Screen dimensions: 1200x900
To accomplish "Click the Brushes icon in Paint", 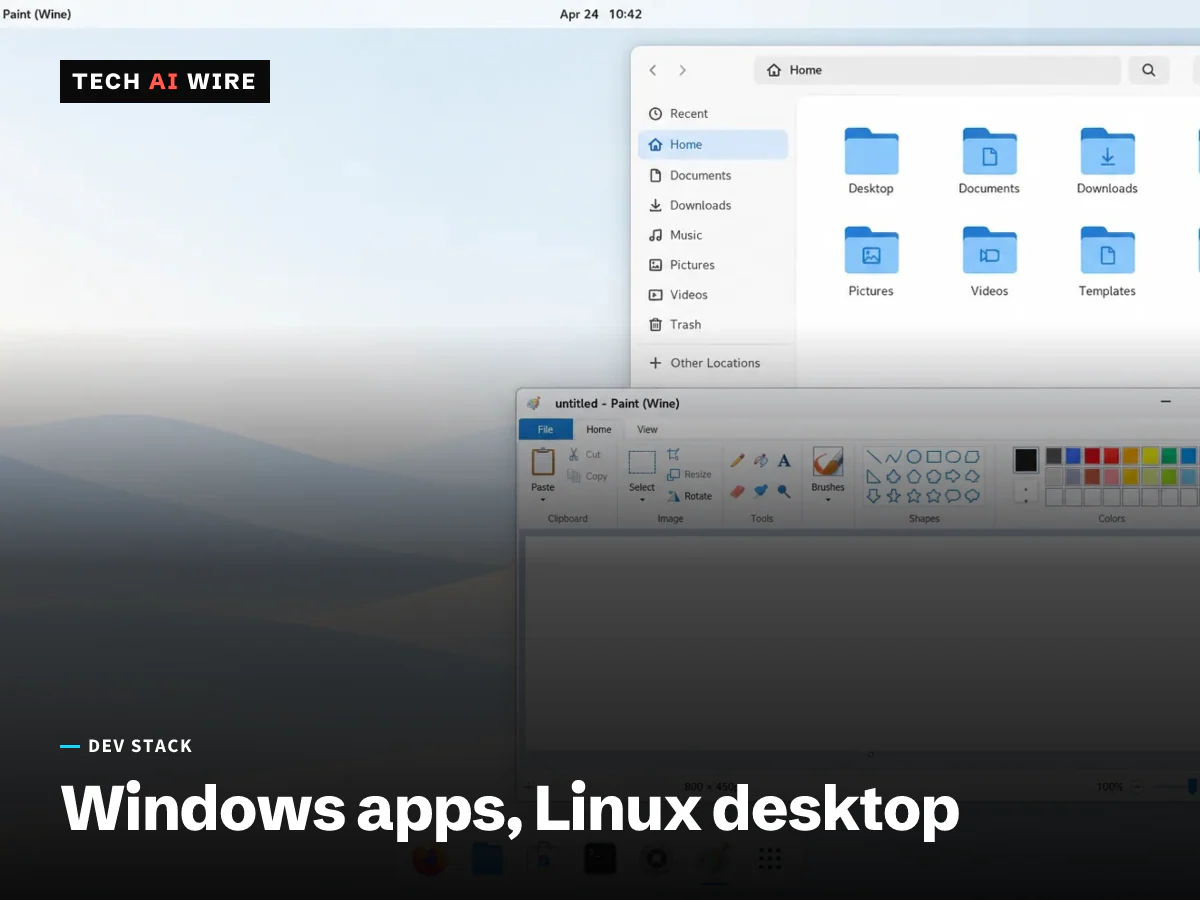I will [828, 462].
